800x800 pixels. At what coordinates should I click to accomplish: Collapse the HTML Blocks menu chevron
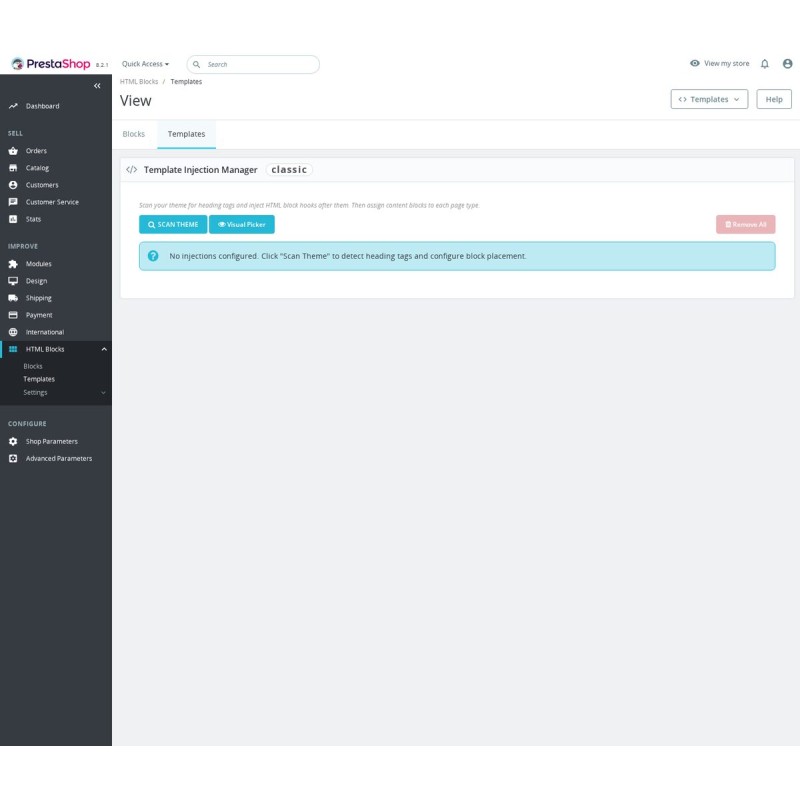point(104,349)
